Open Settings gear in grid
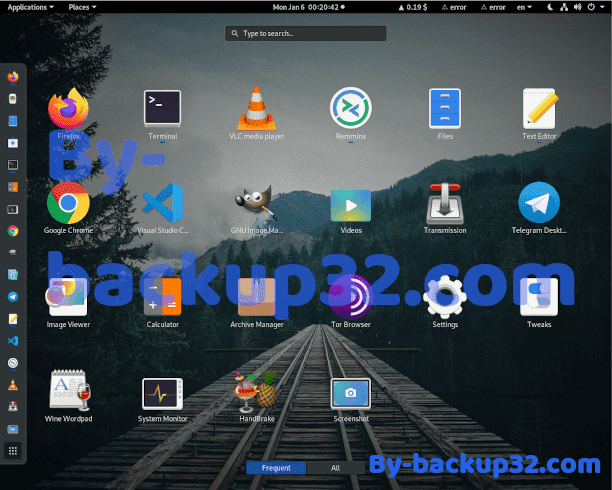The height and width of the screenshot is (490, 612). tap(445, 297)
